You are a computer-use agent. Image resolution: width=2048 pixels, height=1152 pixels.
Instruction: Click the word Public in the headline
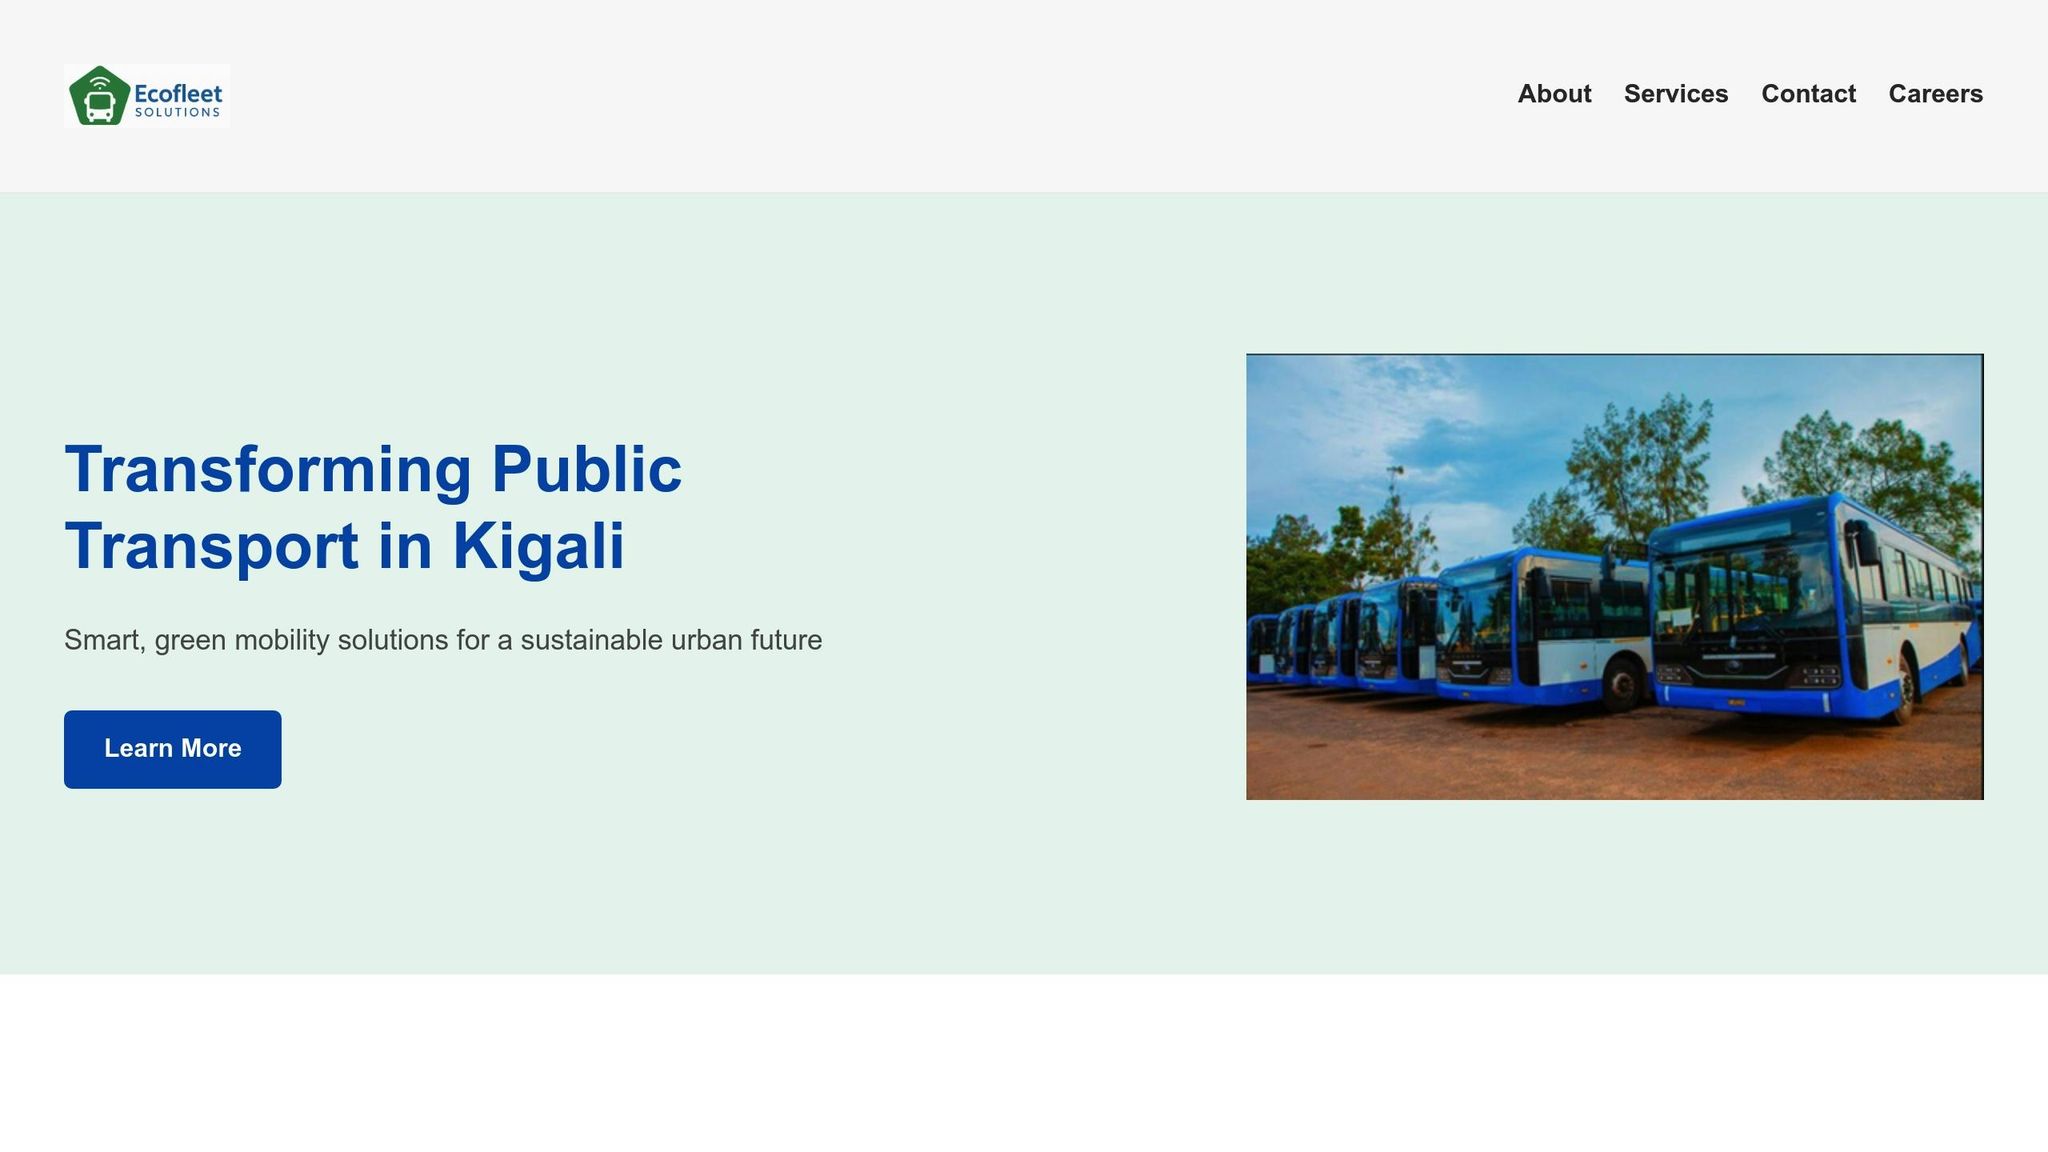coord(586,469)
